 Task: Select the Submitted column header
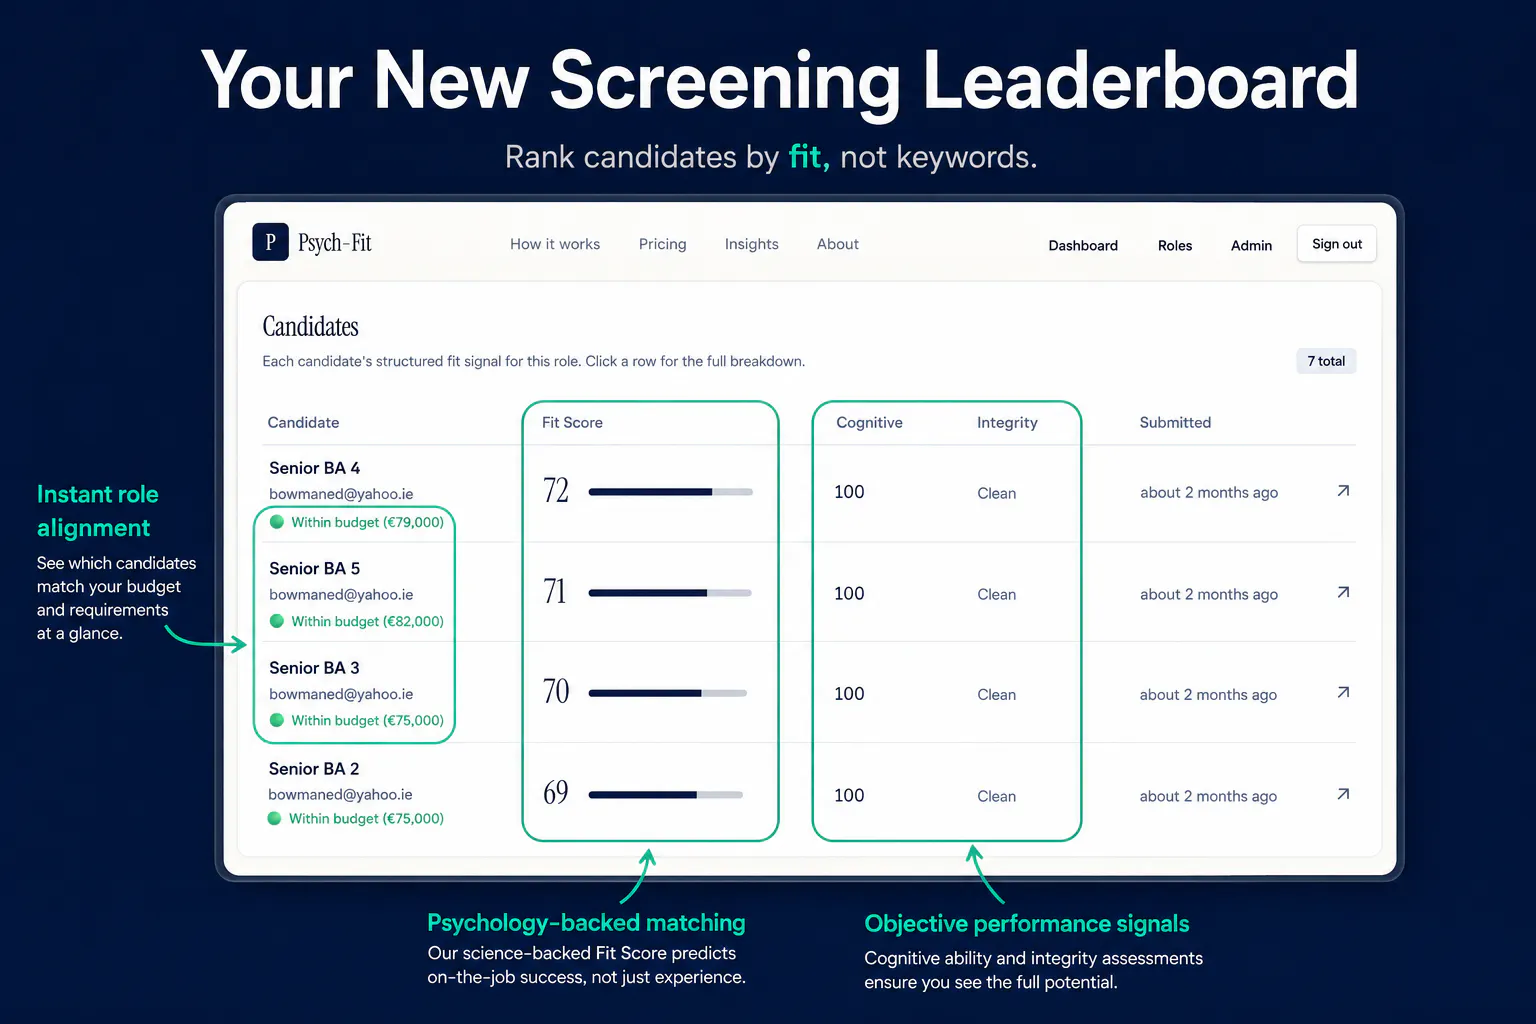pos(1175,423)
